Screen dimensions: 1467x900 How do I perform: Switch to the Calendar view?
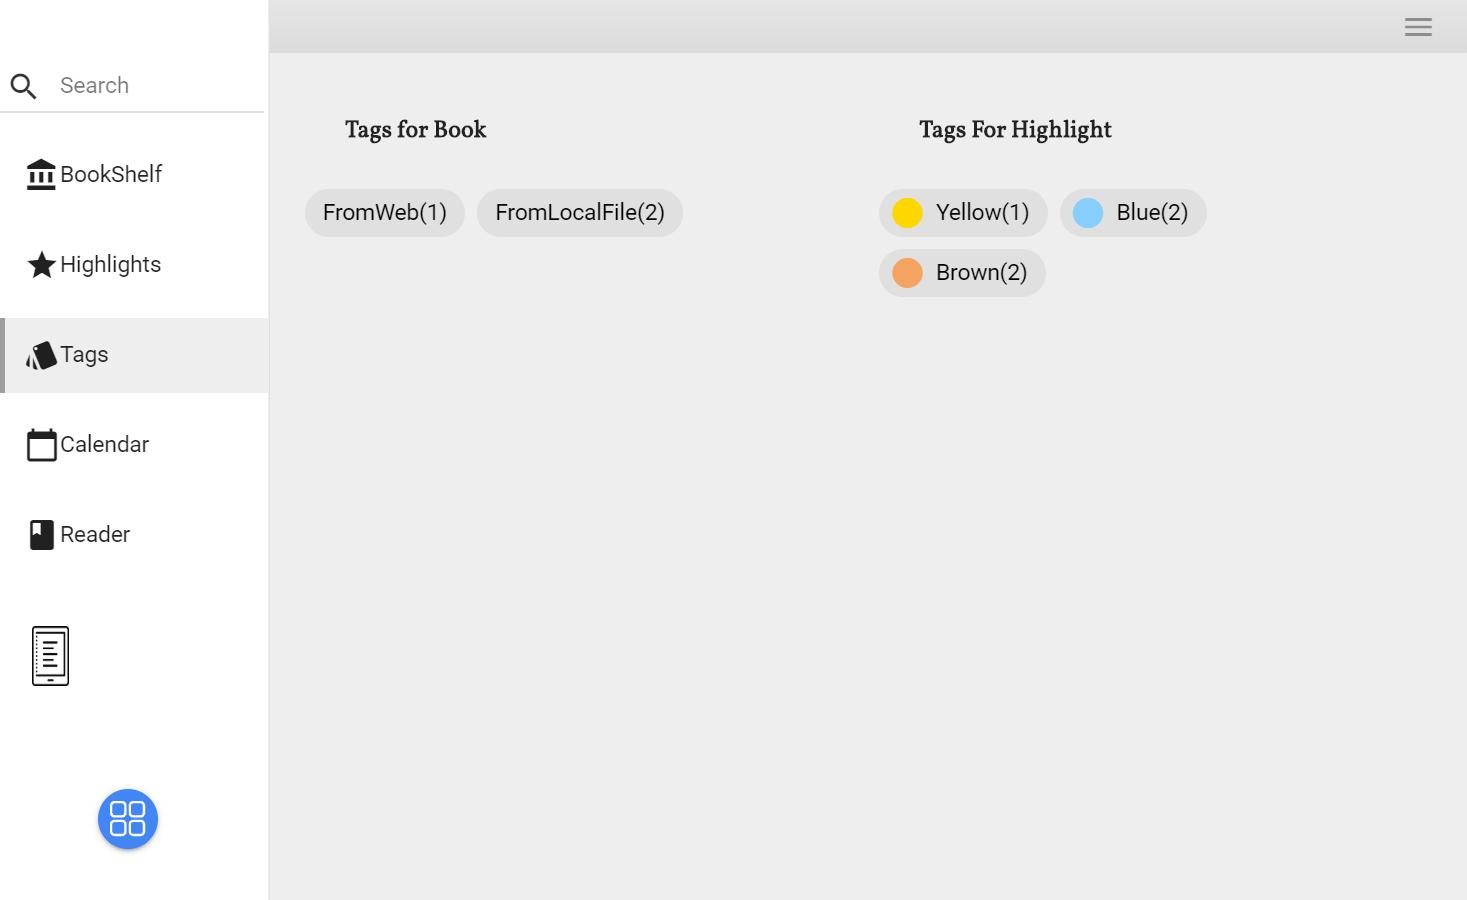[x=105, y=445]
